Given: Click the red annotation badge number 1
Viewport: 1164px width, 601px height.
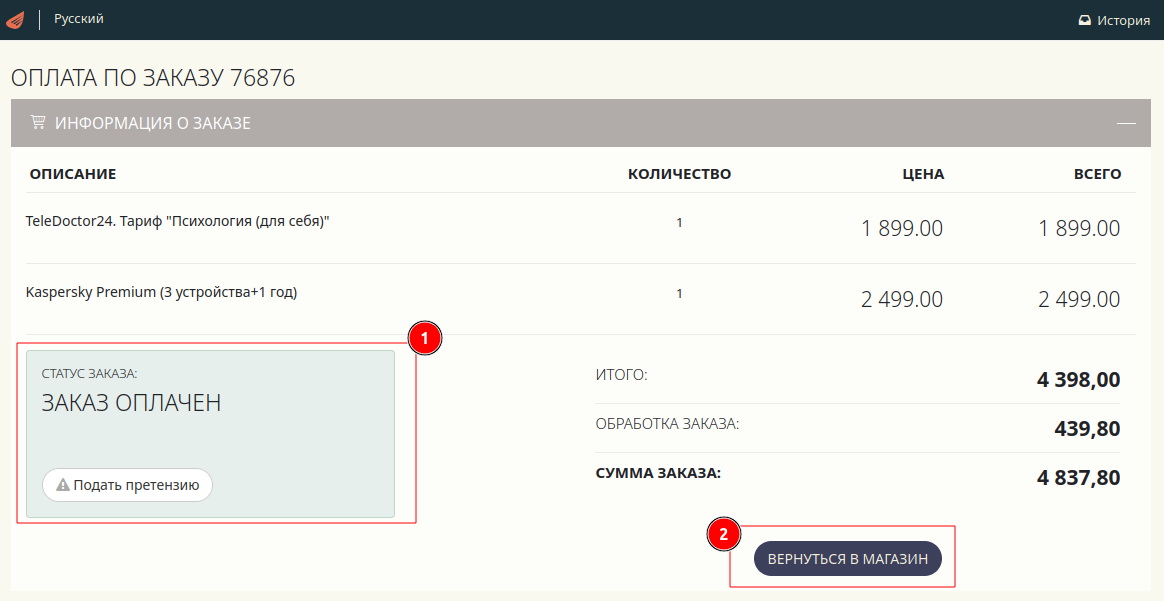Looking at the screenshot, I should 424,339.
